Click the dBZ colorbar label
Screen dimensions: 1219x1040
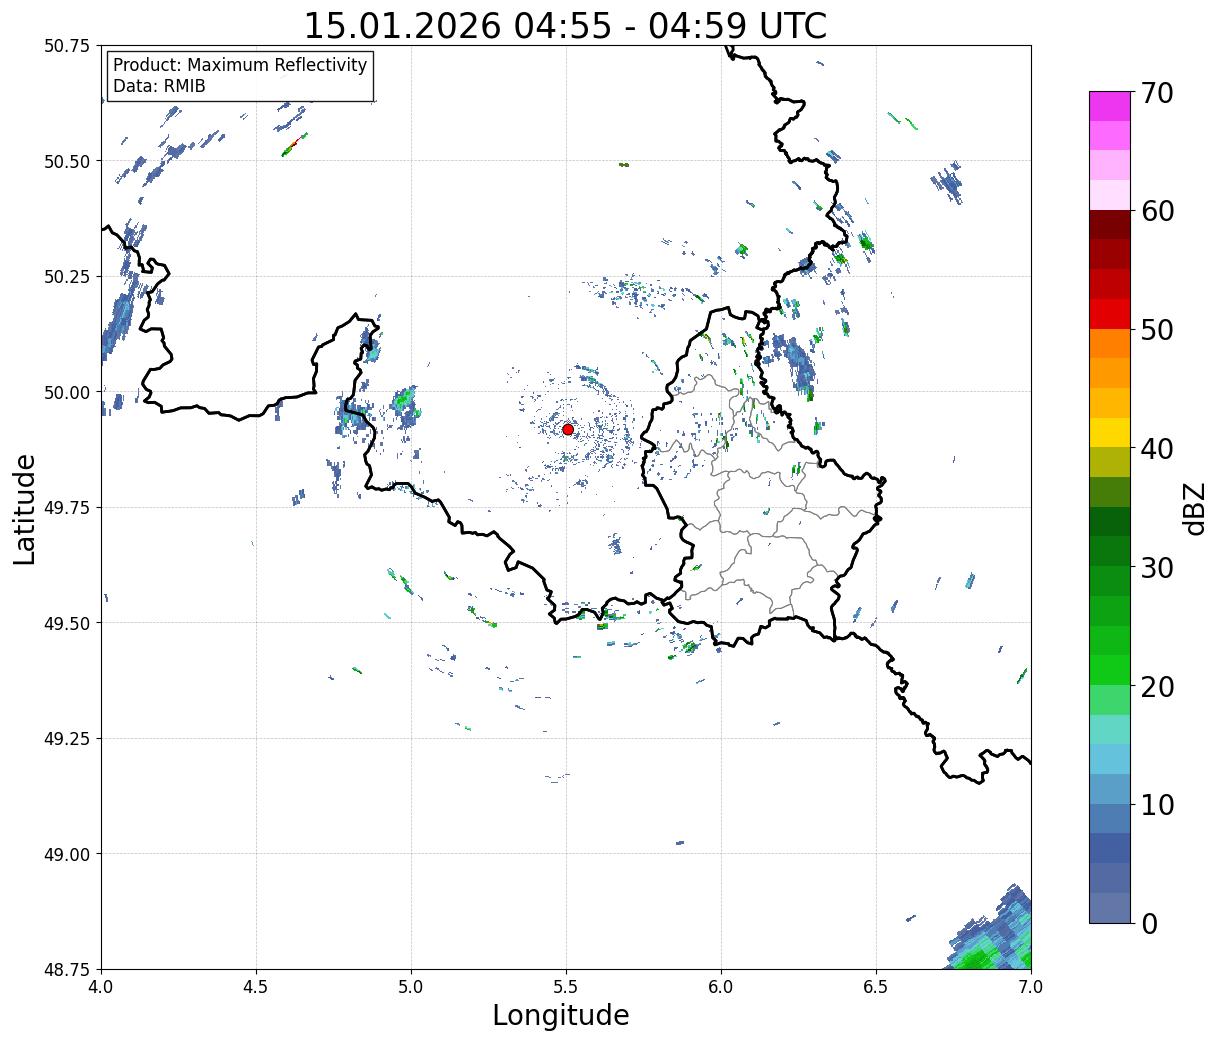click(x=1194, y=507)
